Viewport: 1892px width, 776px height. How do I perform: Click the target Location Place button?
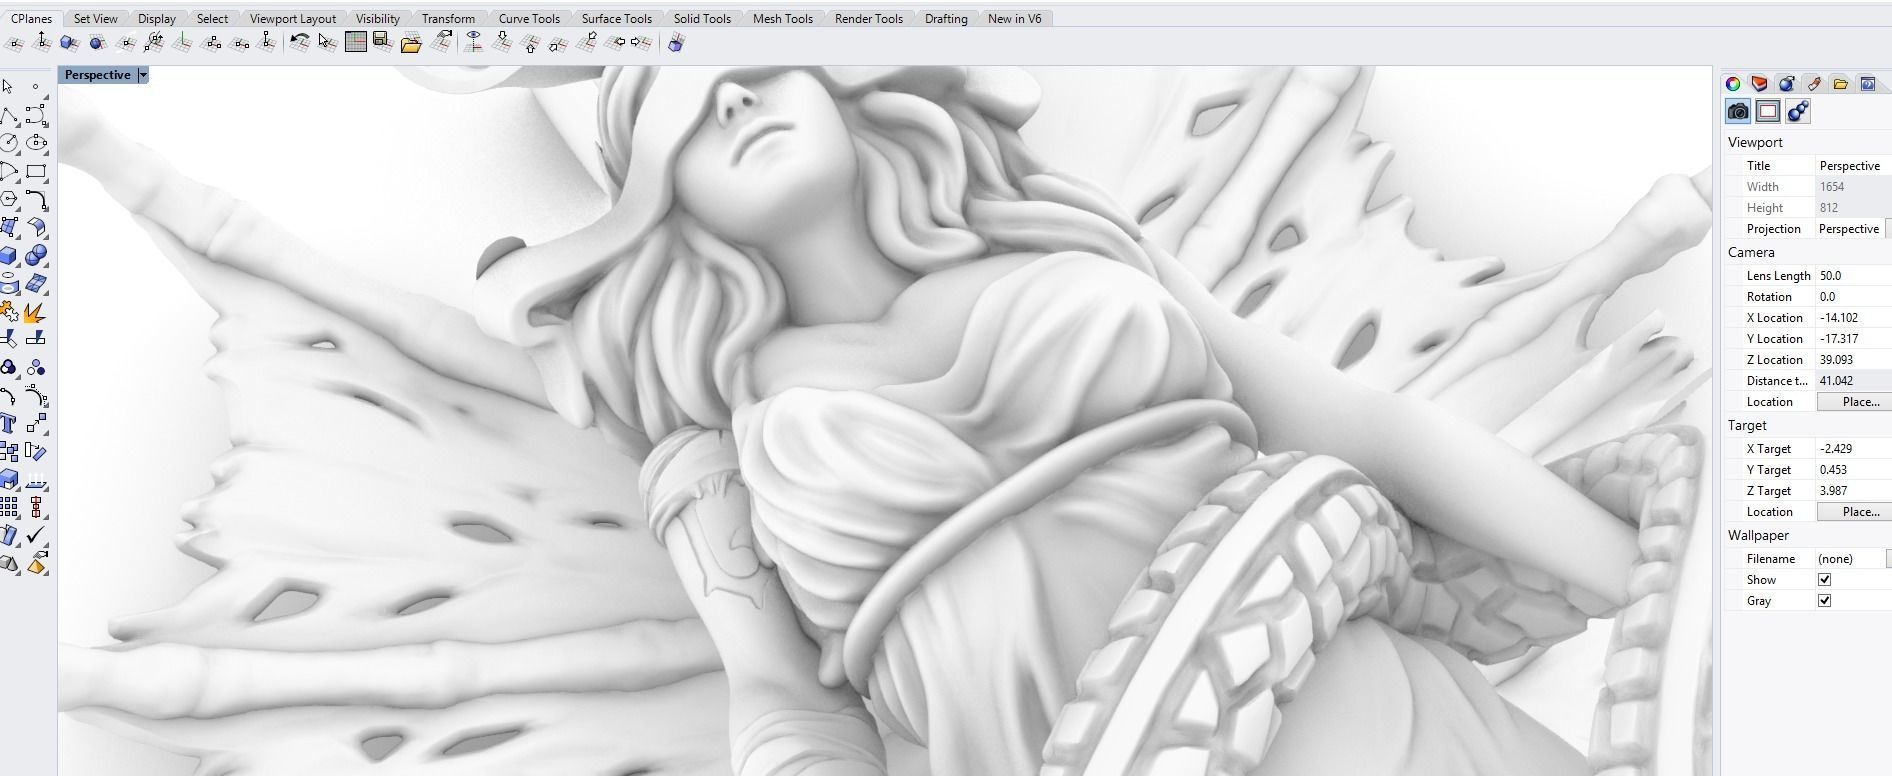[x=1855, y=512]
